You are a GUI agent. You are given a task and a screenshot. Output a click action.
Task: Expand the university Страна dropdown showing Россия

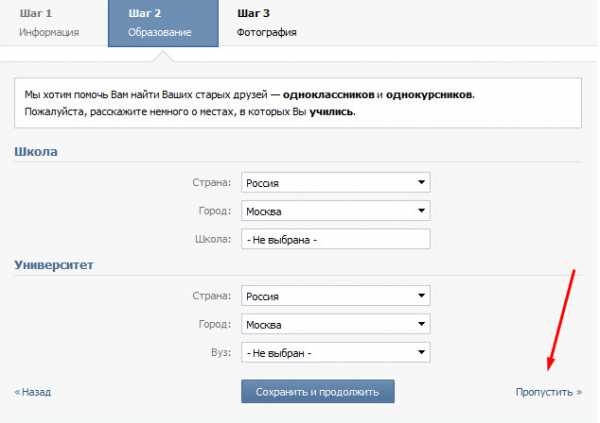[336, 296]
